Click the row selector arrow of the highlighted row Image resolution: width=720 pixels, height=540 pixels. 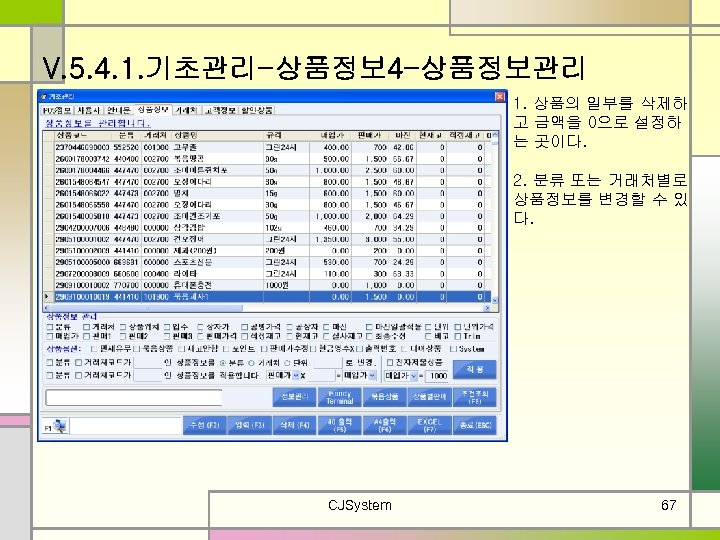49,297
